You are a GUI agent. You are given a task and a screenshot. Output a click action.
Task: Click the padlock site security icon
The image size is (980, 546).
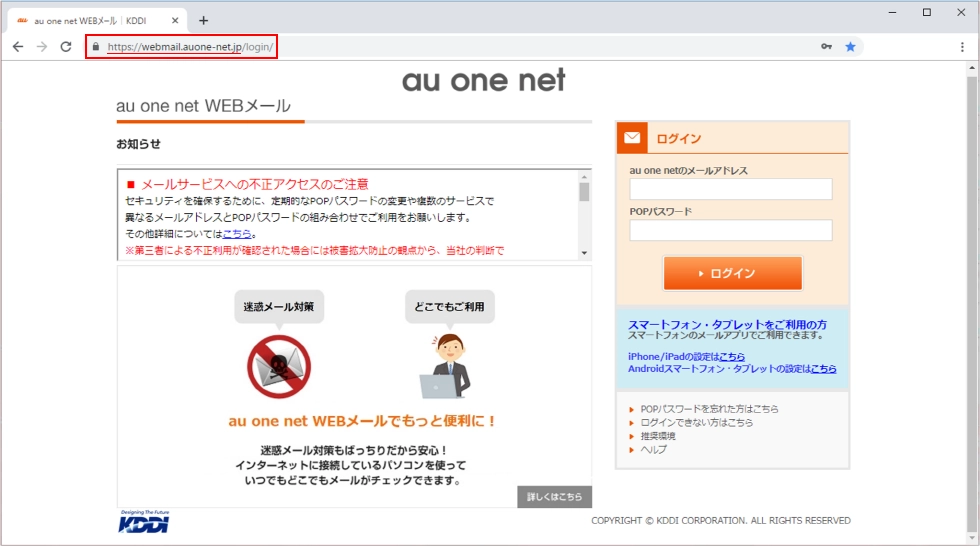96,47
